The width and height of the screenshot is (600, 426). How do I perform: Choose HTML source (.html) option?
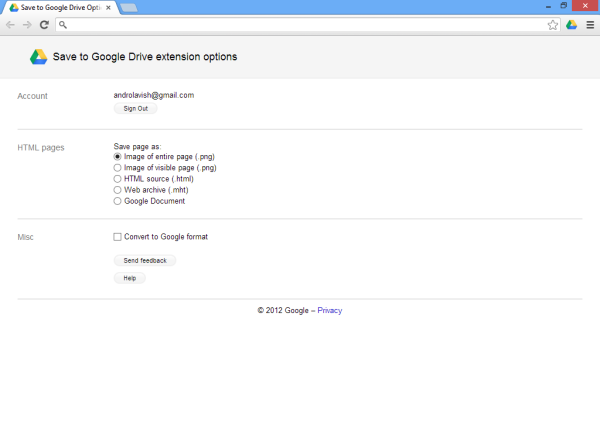[x=117, y=179]
